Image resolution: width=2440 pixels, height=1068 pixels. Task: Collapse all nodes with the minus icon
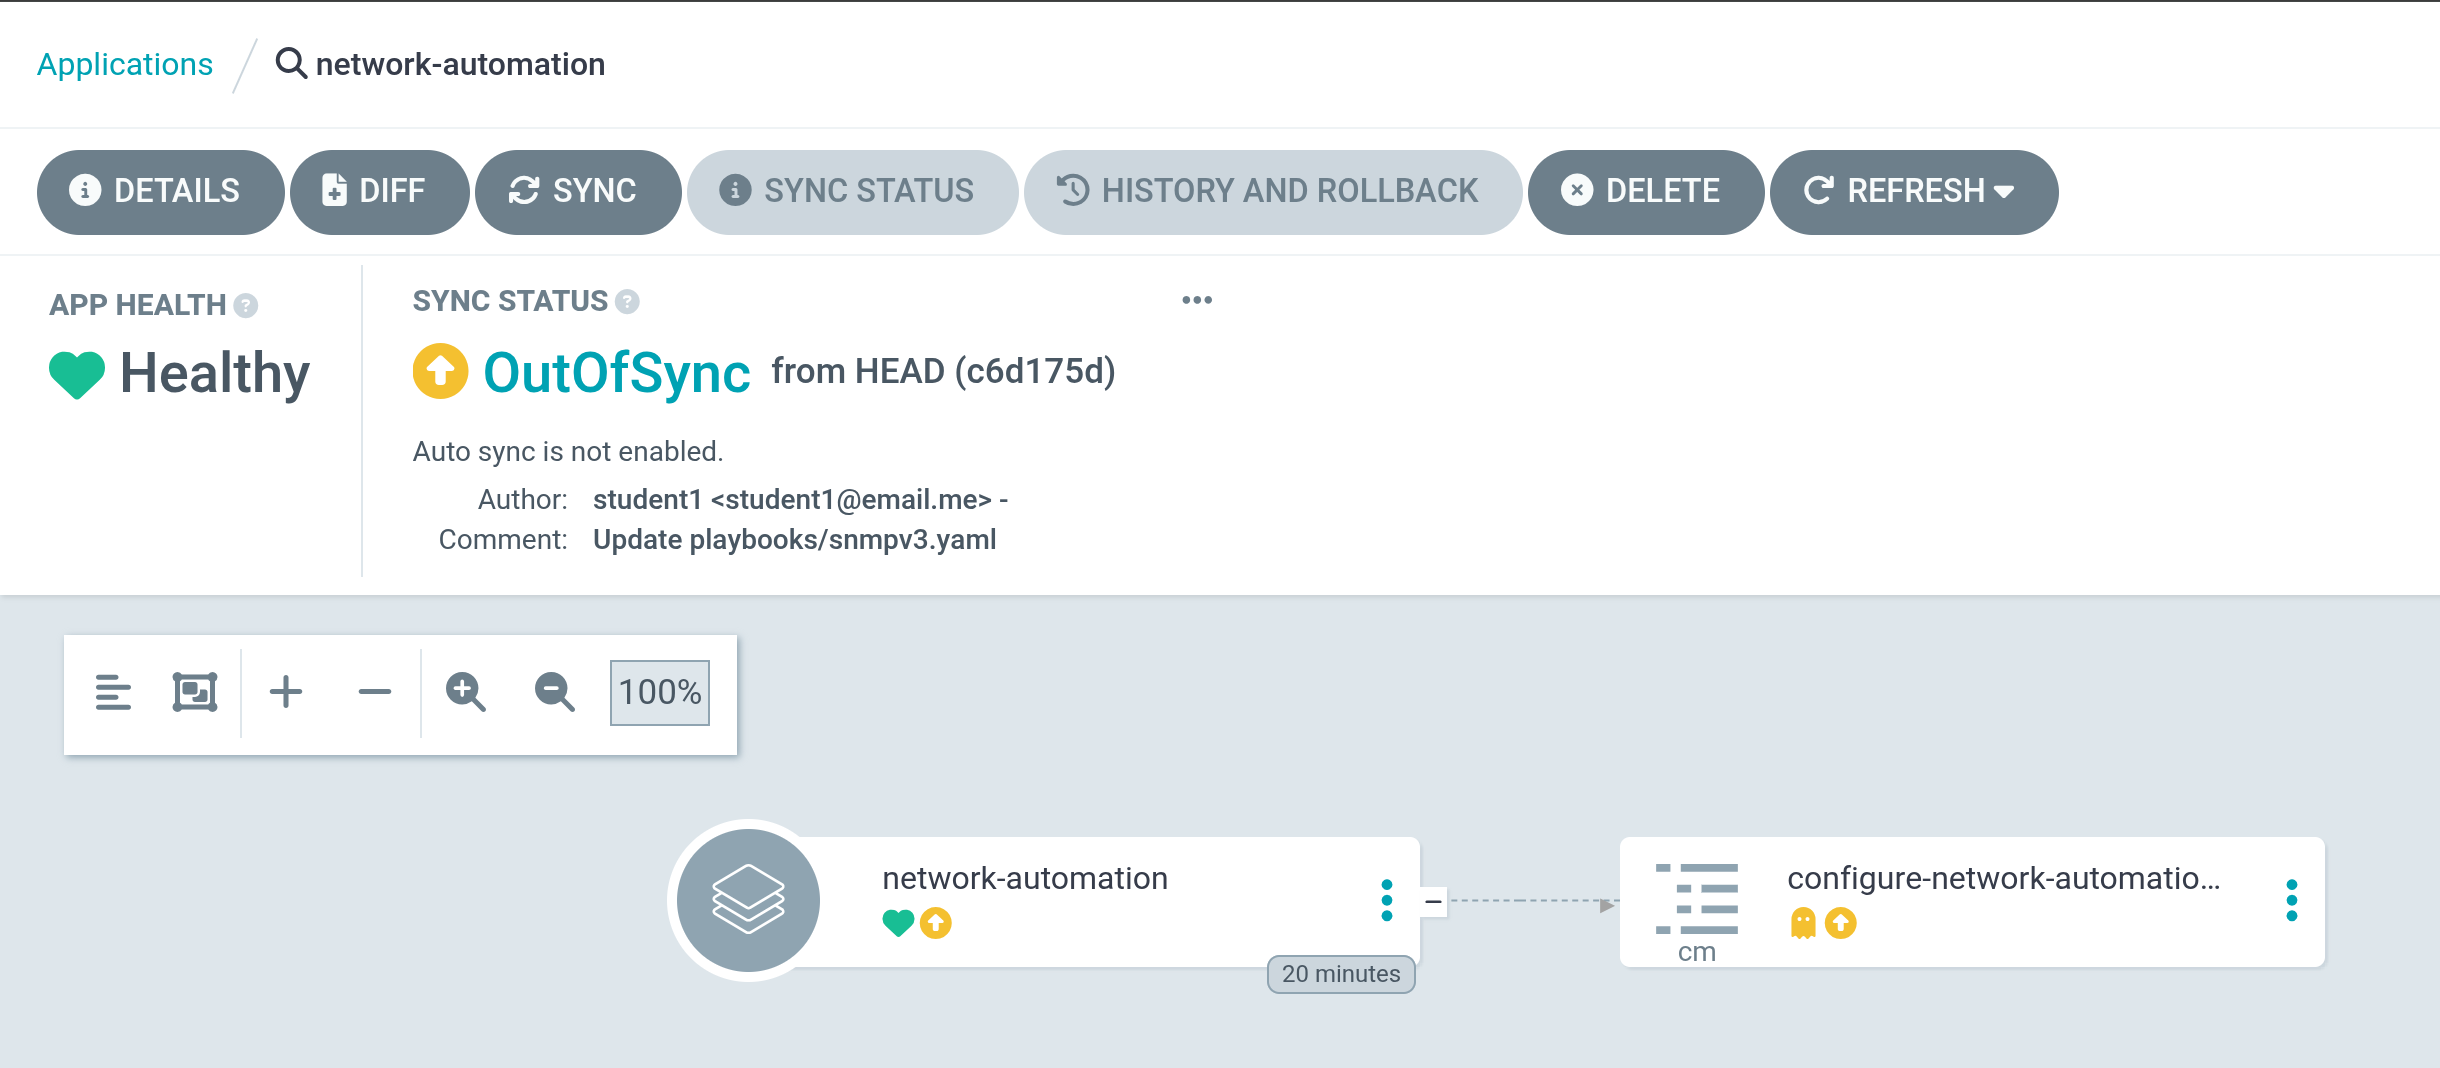click(x=375, y=692)
